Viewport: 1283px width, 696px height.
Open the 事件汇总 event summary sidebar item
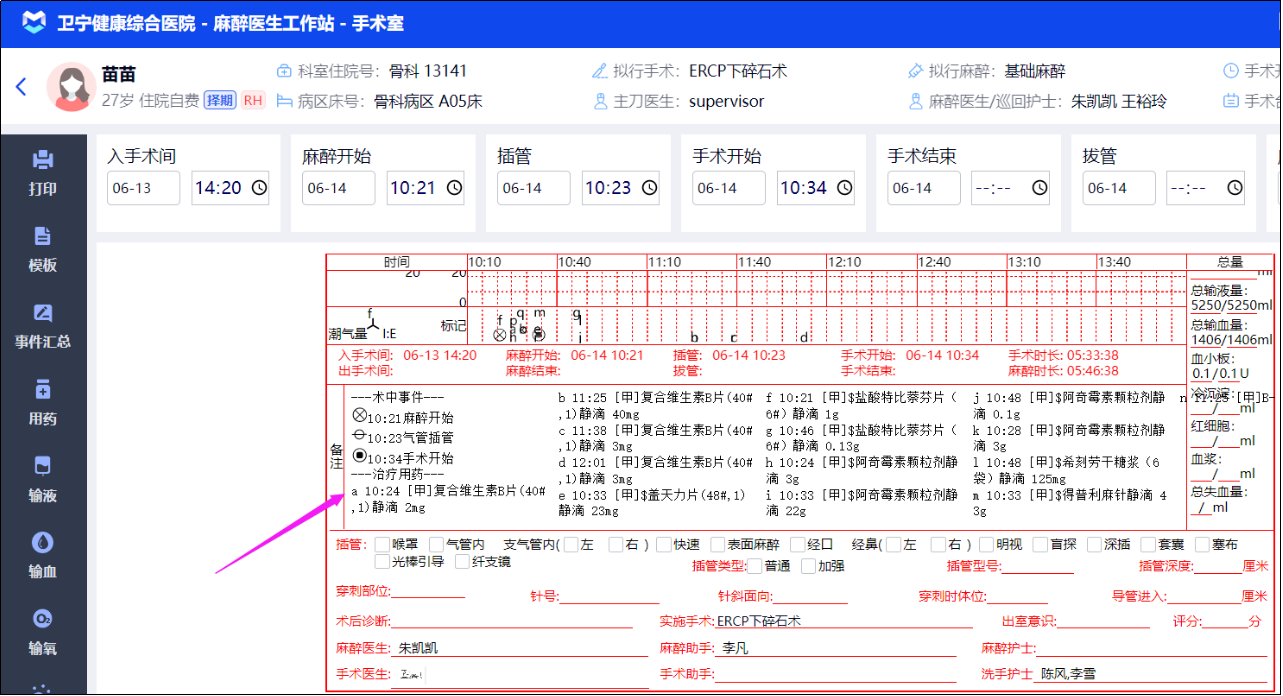[42, 326]
